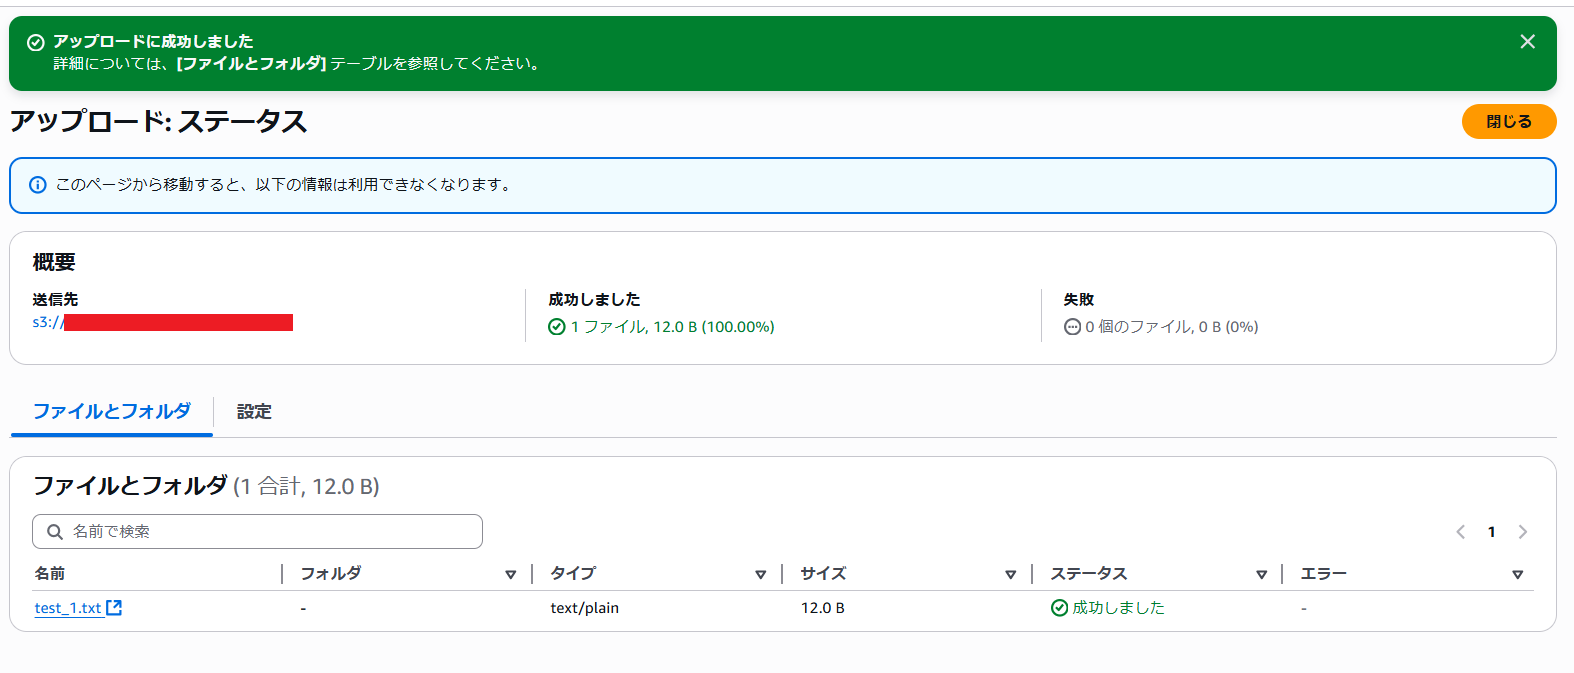
Task: Select page number 1
Action: pyautogui.click(x=1491, y=532)
